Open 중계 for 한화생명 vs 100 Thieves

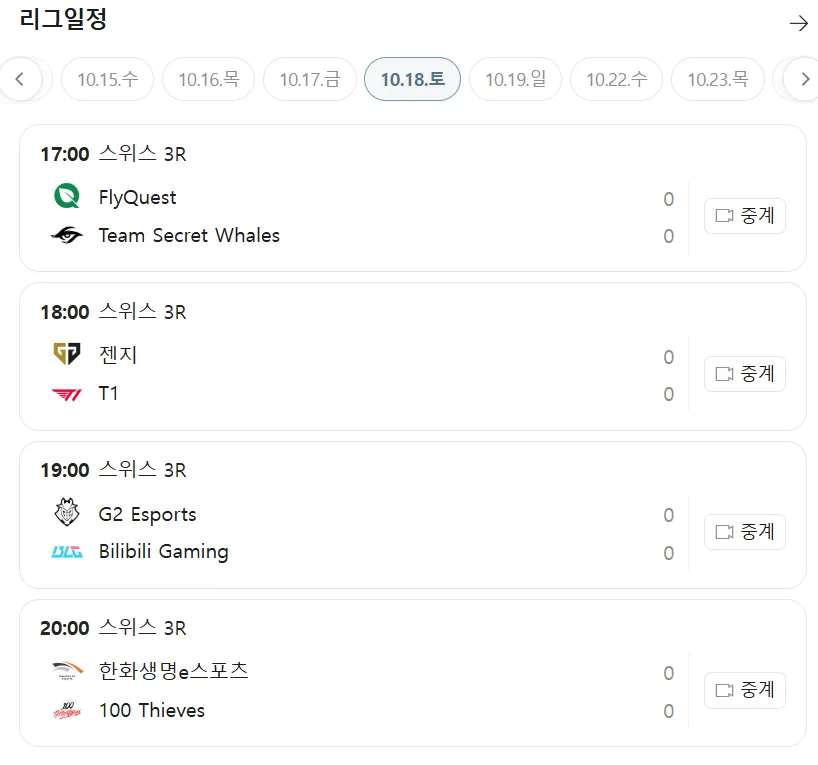click(x=745, y=690)
